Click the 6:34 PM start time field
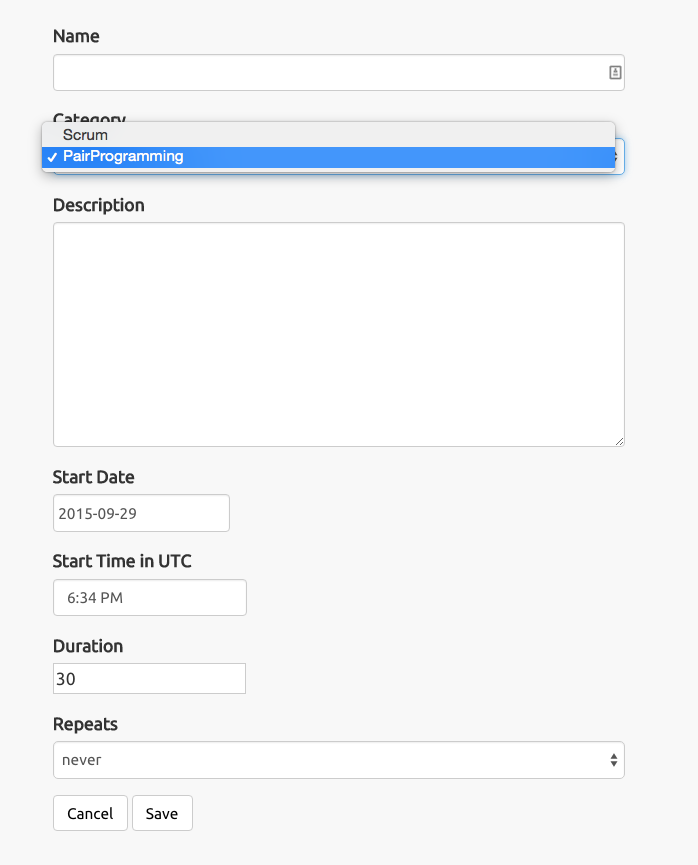Viewport: 698px width, 865px height. (x=149, y=598)
